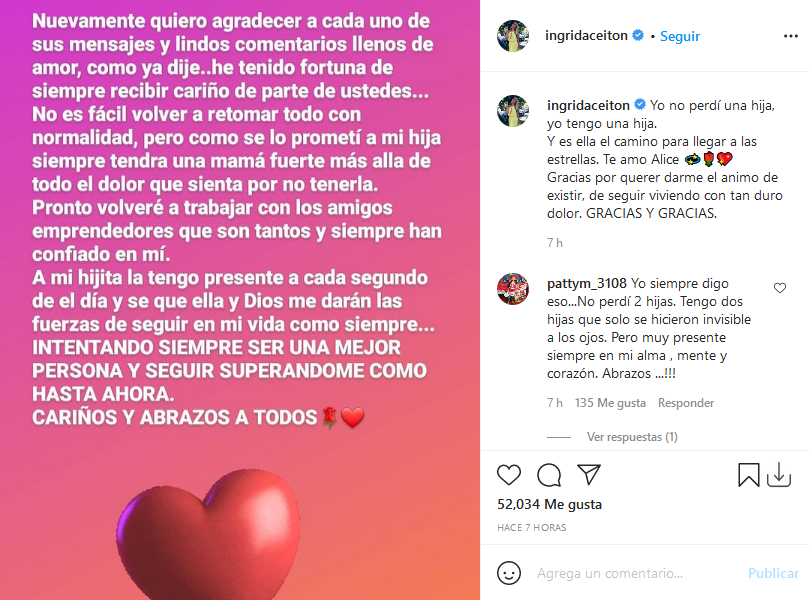The width and height of the screenshot is (809, 600).
Task: Open pattym_3108 profile avatar
Action: click(513, 289)
